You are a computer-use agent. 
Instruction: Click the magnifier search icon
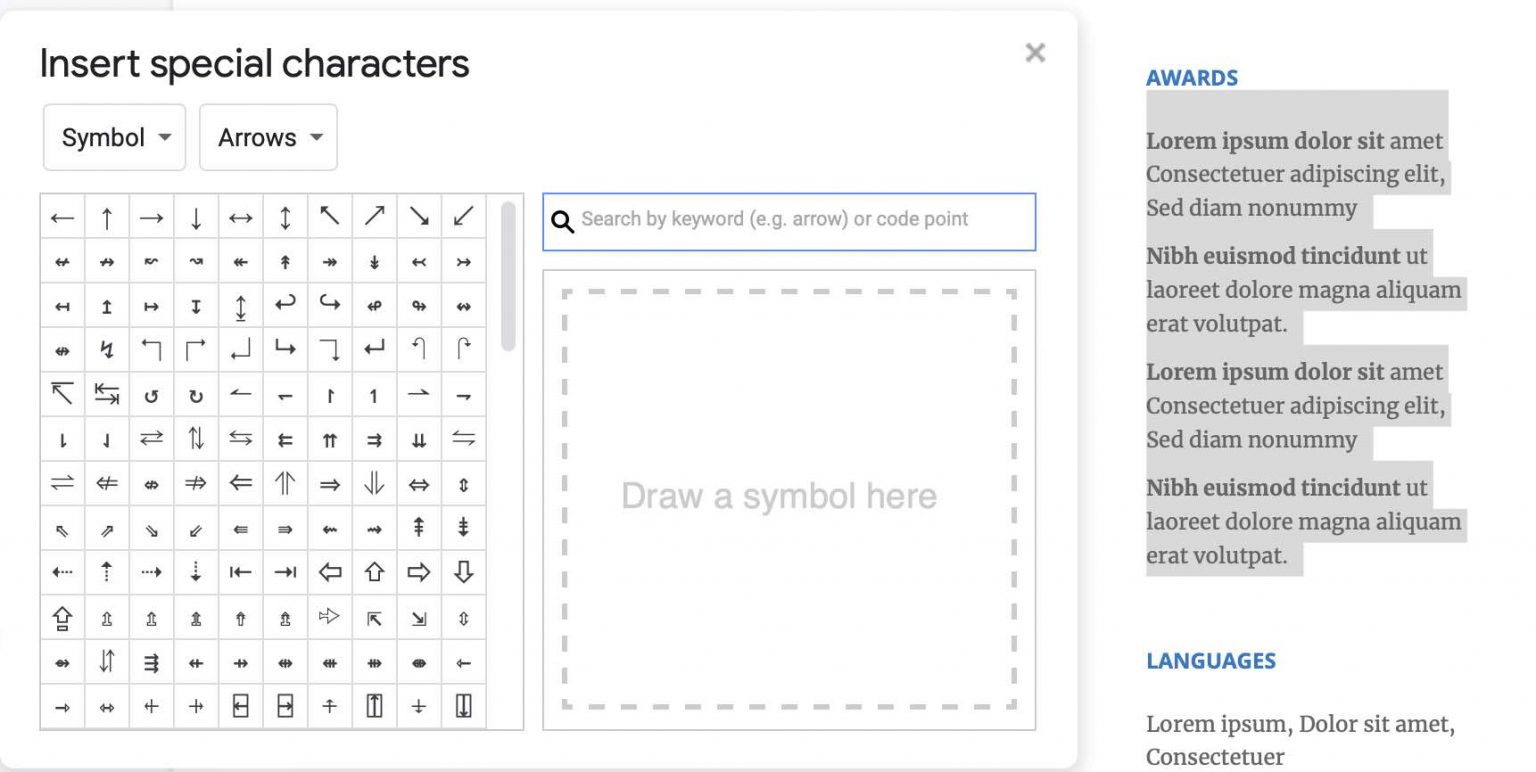tap(563, 221)
